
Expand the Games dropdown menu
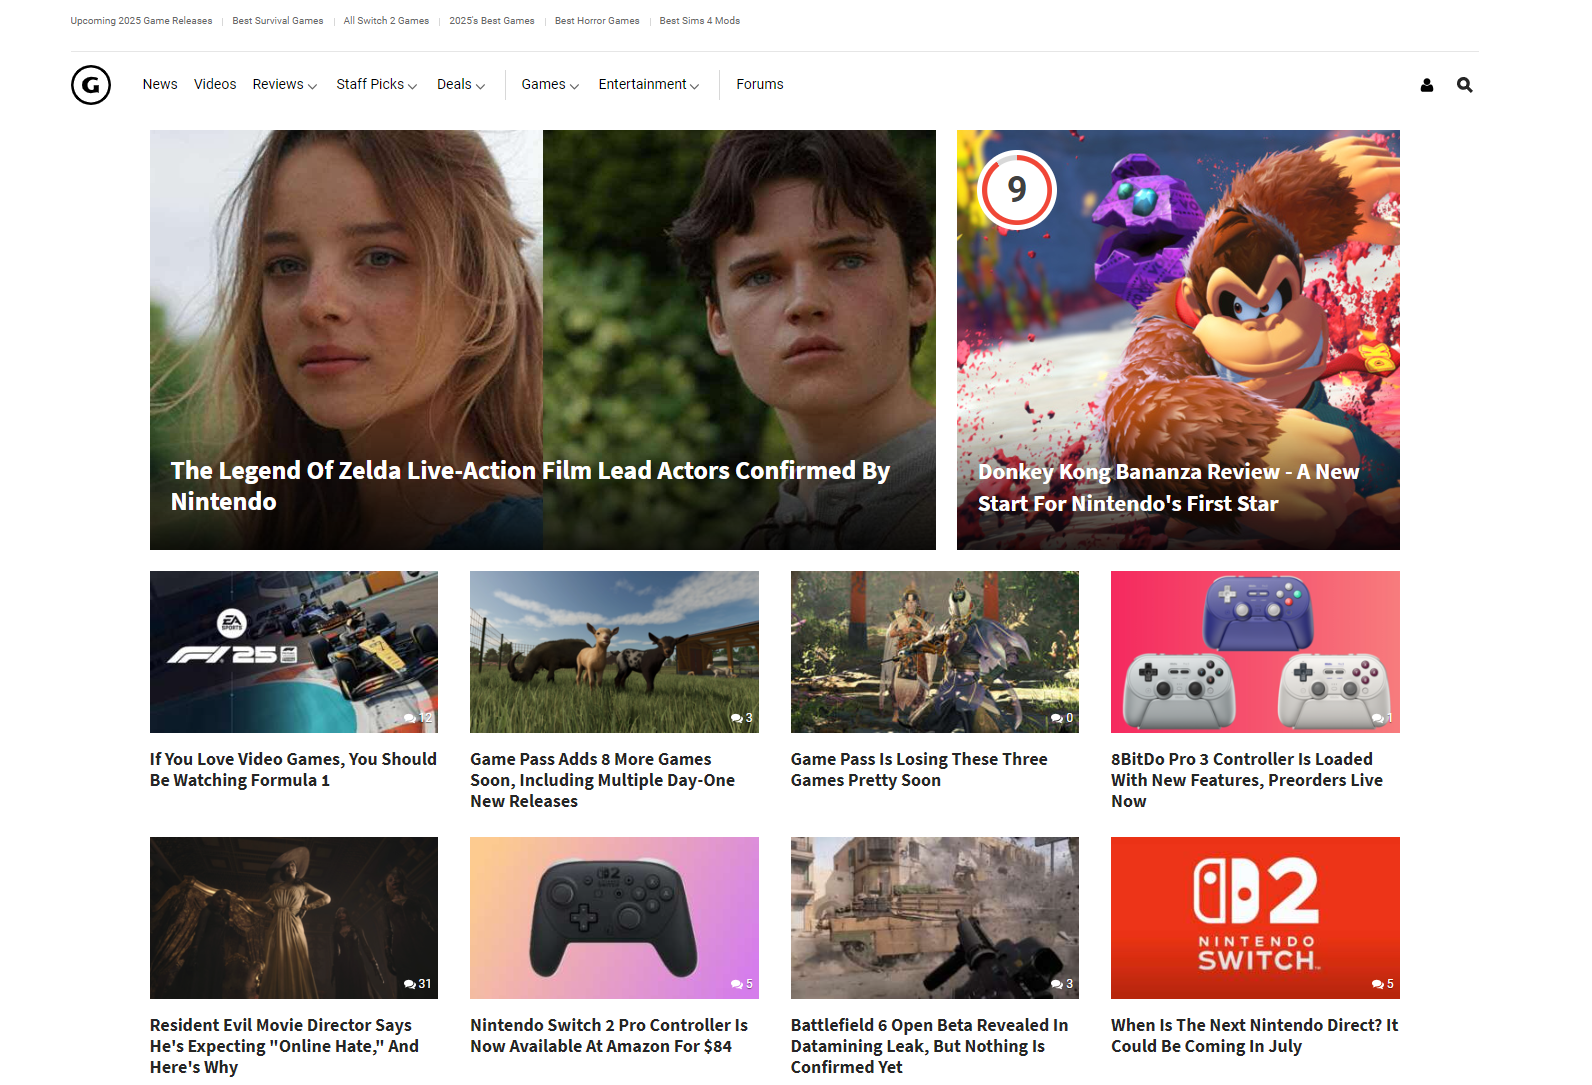coord(550,85)
